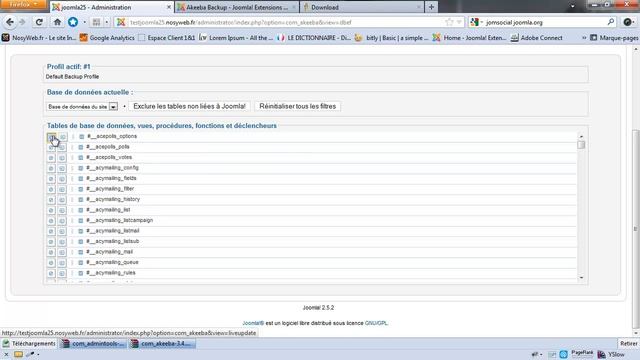Click the grid tiles toolbar icon
640x360 pixels.
[96, 22]
